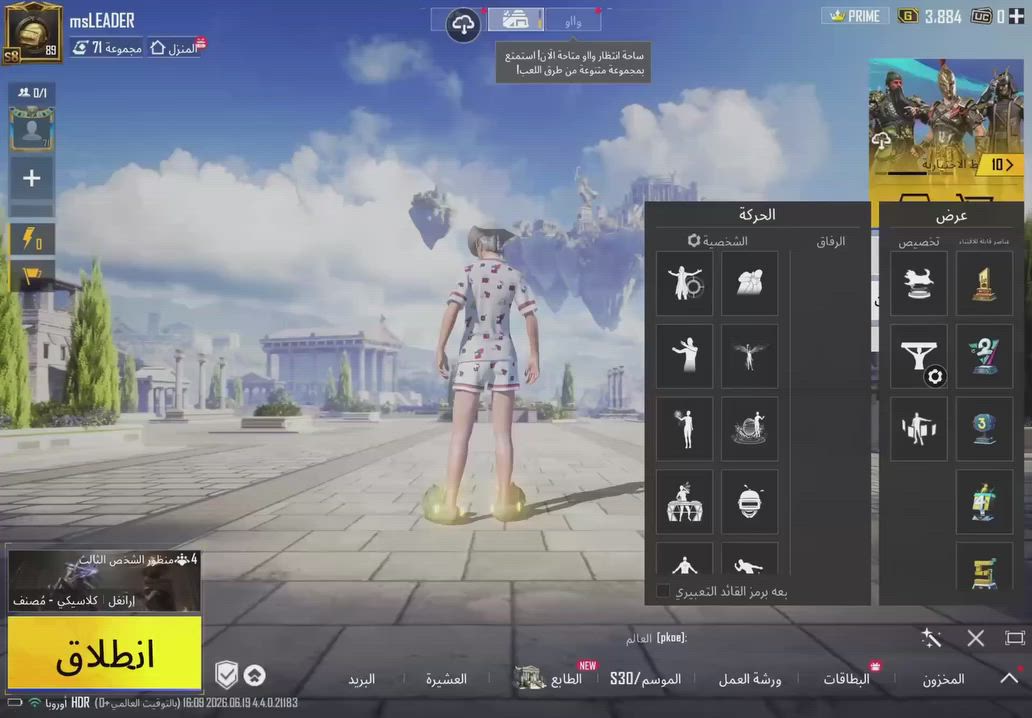Open the teammate slot avatar card

coord(32,128)
